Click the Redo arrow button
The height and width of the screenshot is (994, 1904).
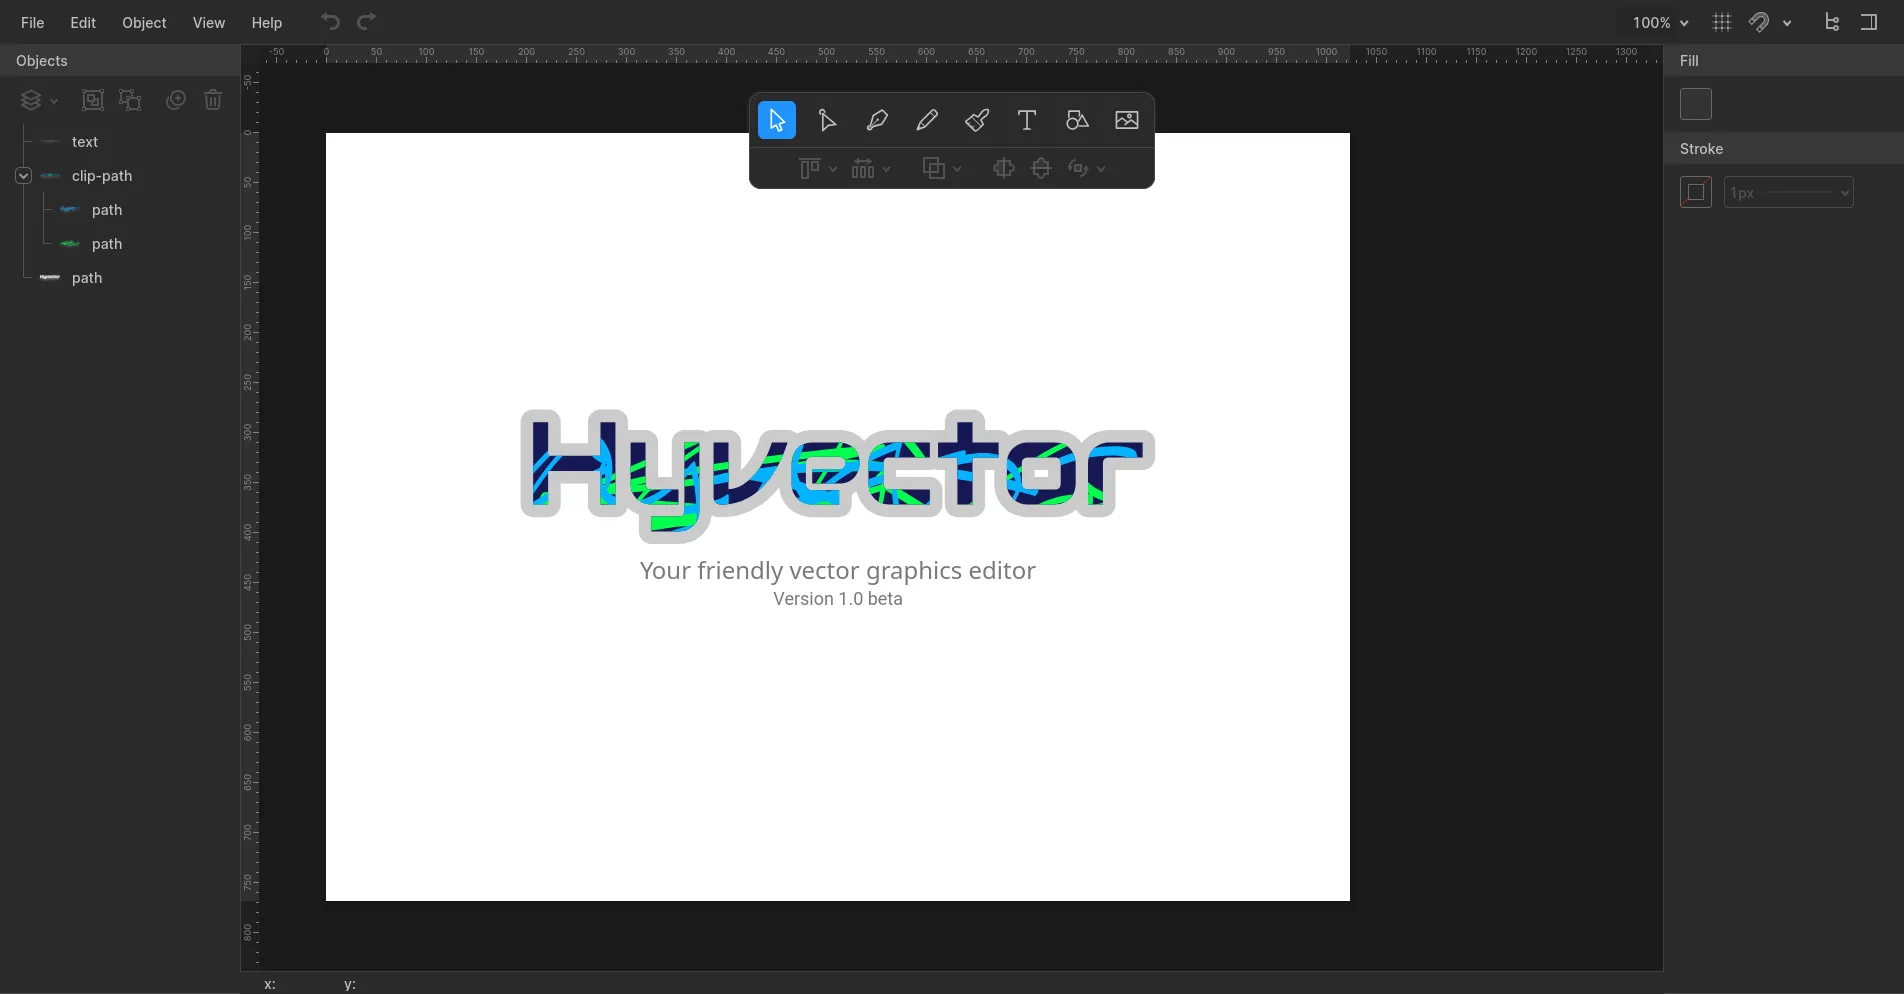coord(367,21)
